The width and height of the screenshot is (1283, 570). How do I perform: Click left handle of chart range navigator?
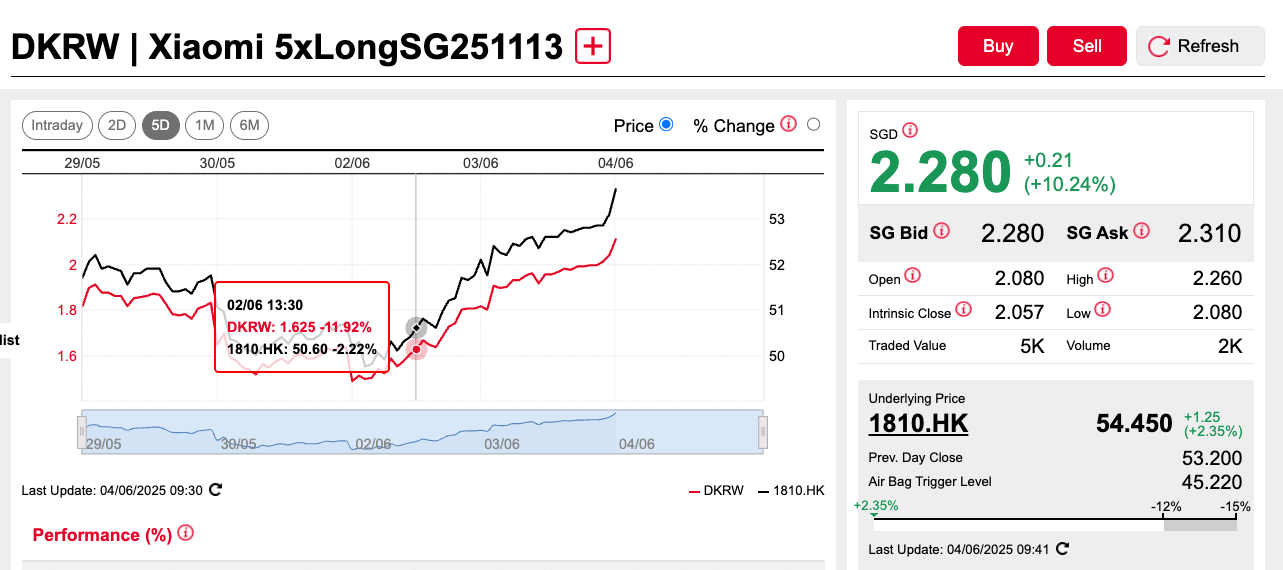point(82,432)
